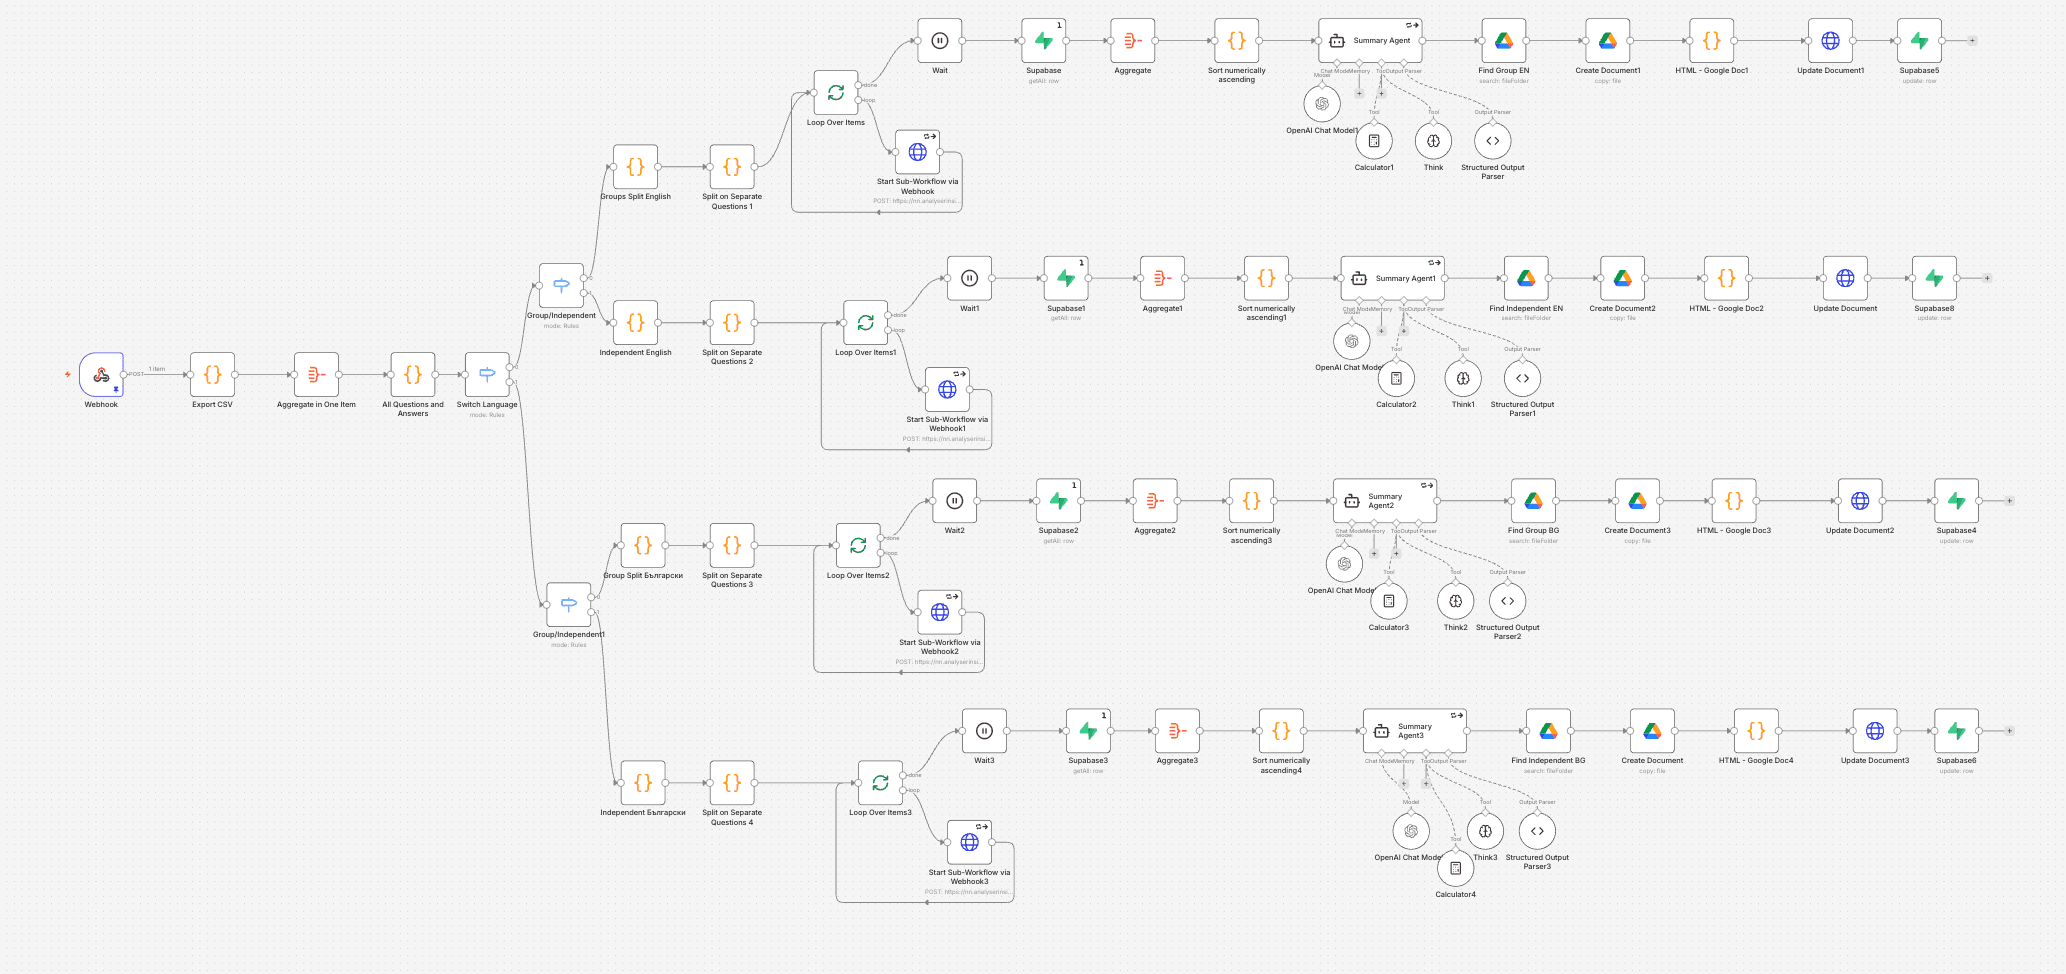Click the Loop Over Items node
2066x974 pixels.
coord(835,93)
